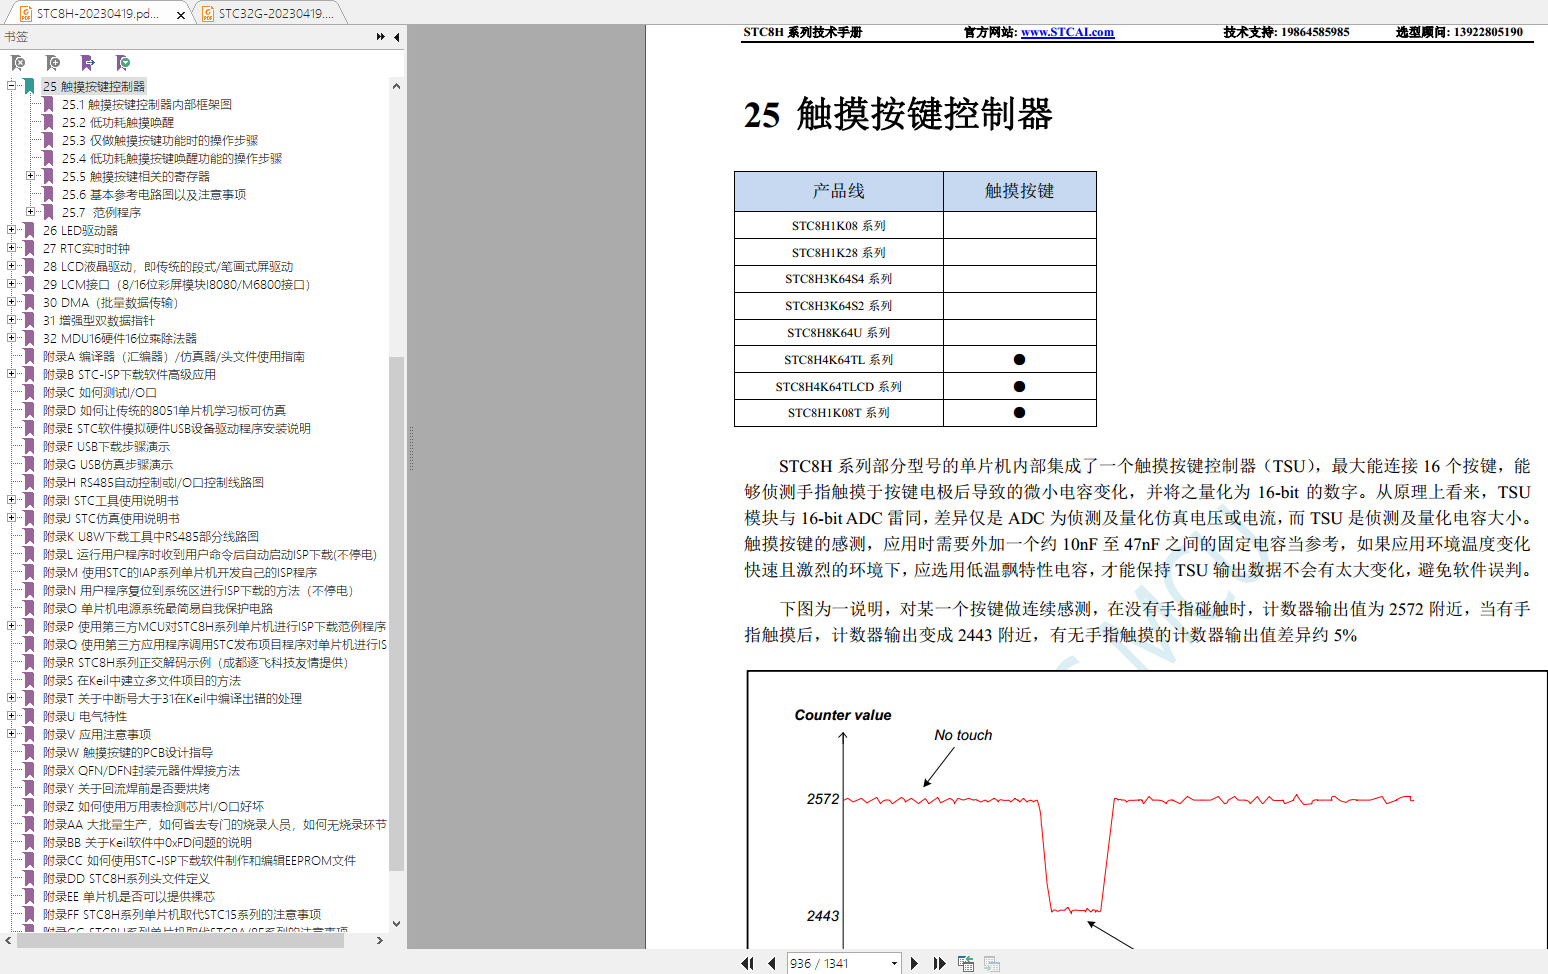Viewport: 1548px width, 974px height.
Task: Close the STC8H-20230419 PDF tab
Action: tap(180, 15)
